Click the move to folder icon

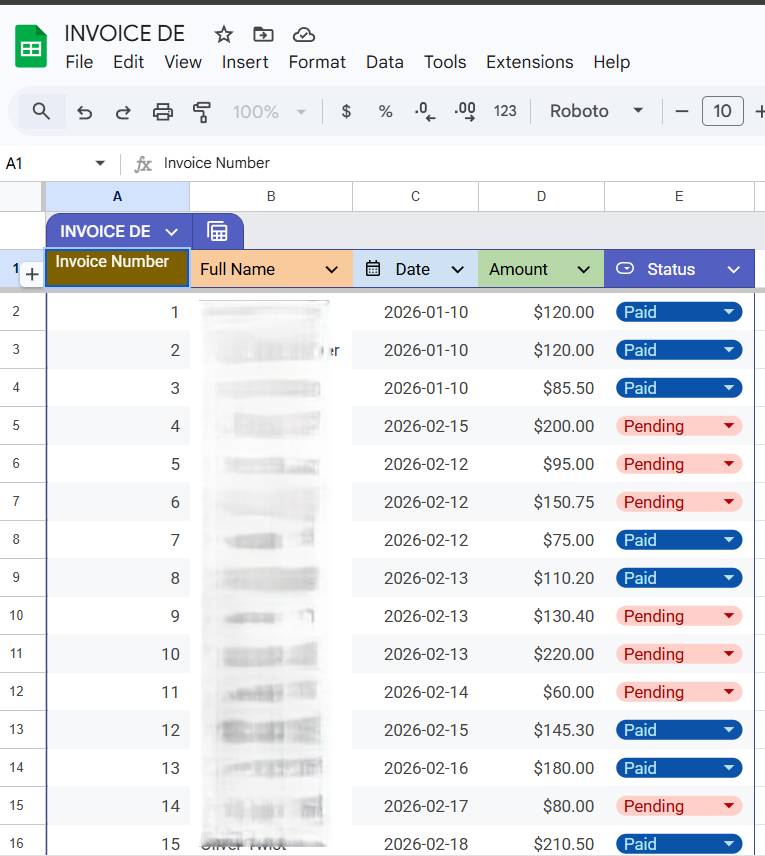[263, 34]
